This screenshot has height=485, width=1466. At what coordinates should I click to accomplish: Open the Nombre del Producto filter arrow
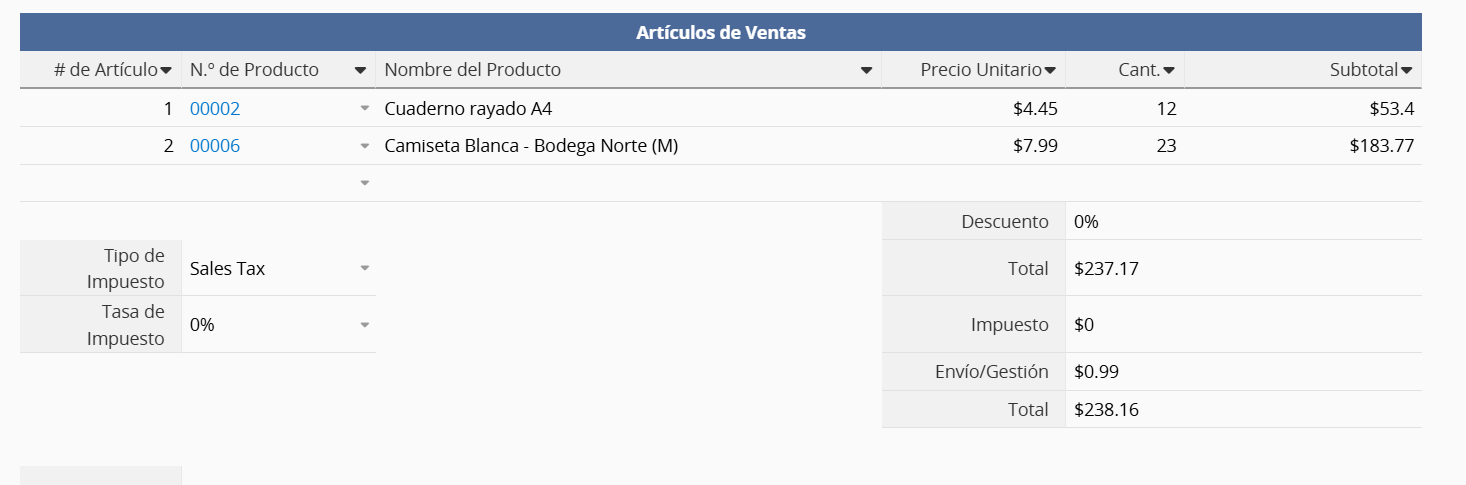tap(866, 70)
